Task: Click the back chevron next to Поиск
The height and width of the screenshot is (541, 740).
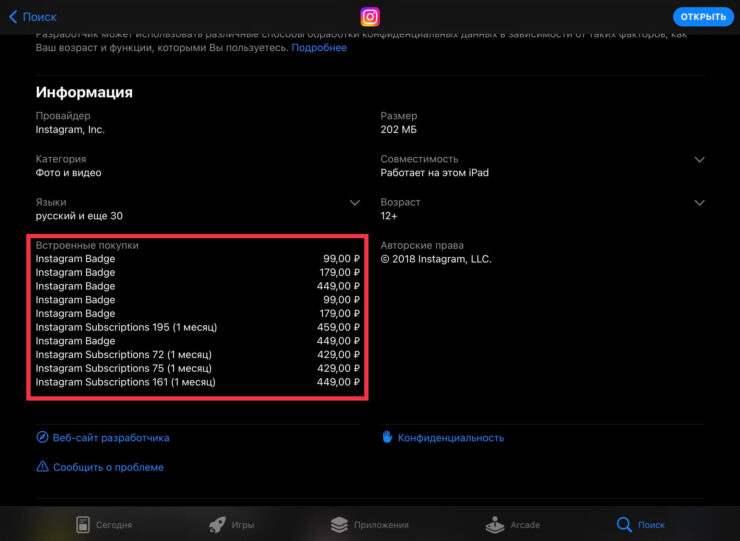Action: click(x=13, y=17)
